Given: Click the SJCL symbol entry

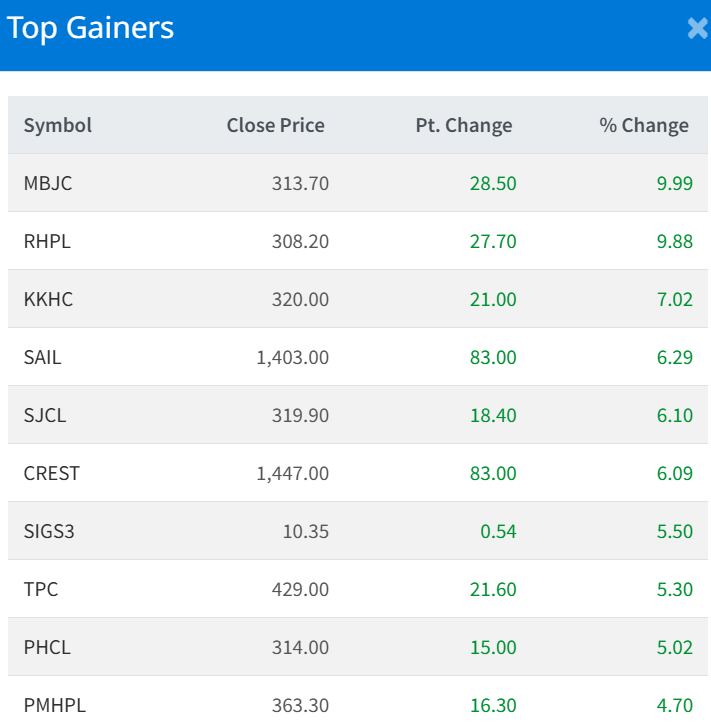Looking at the screenshot, I should [45, 415].
